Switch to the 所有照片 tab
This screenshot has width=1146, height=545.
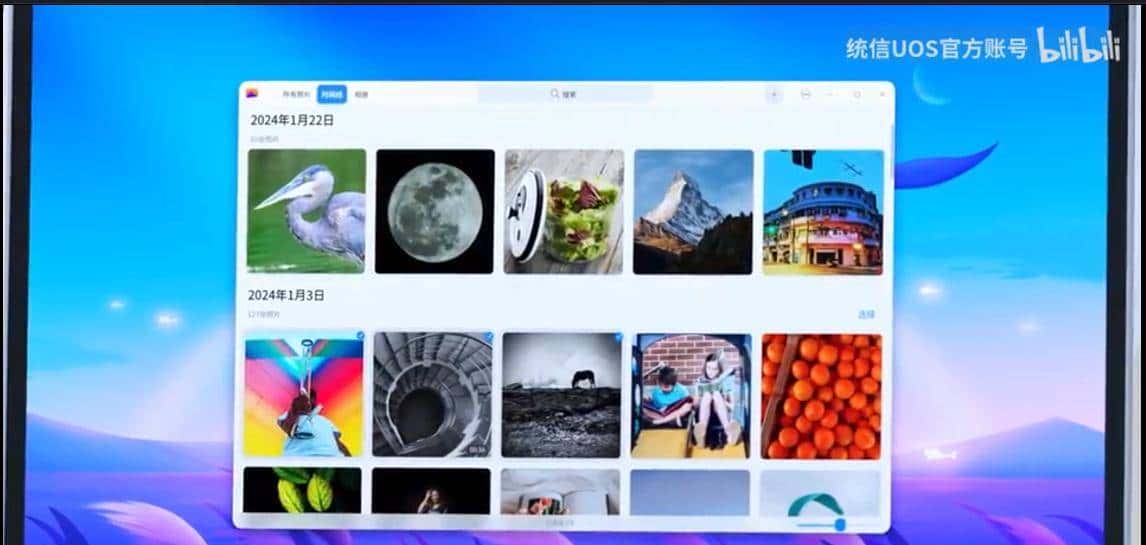pos(296,94)
